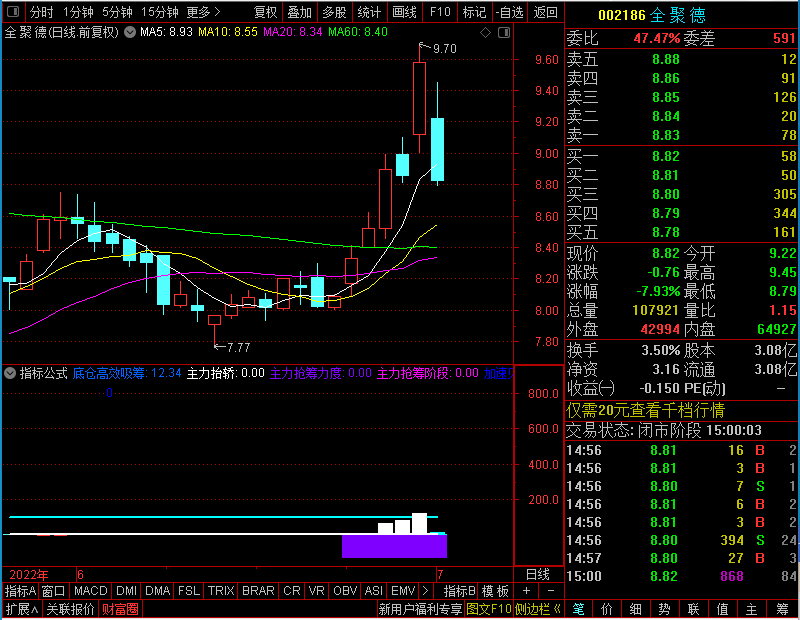Select the 势 trend tab
The height and width of the screenshot is (620, 800).
click(664, 609)
